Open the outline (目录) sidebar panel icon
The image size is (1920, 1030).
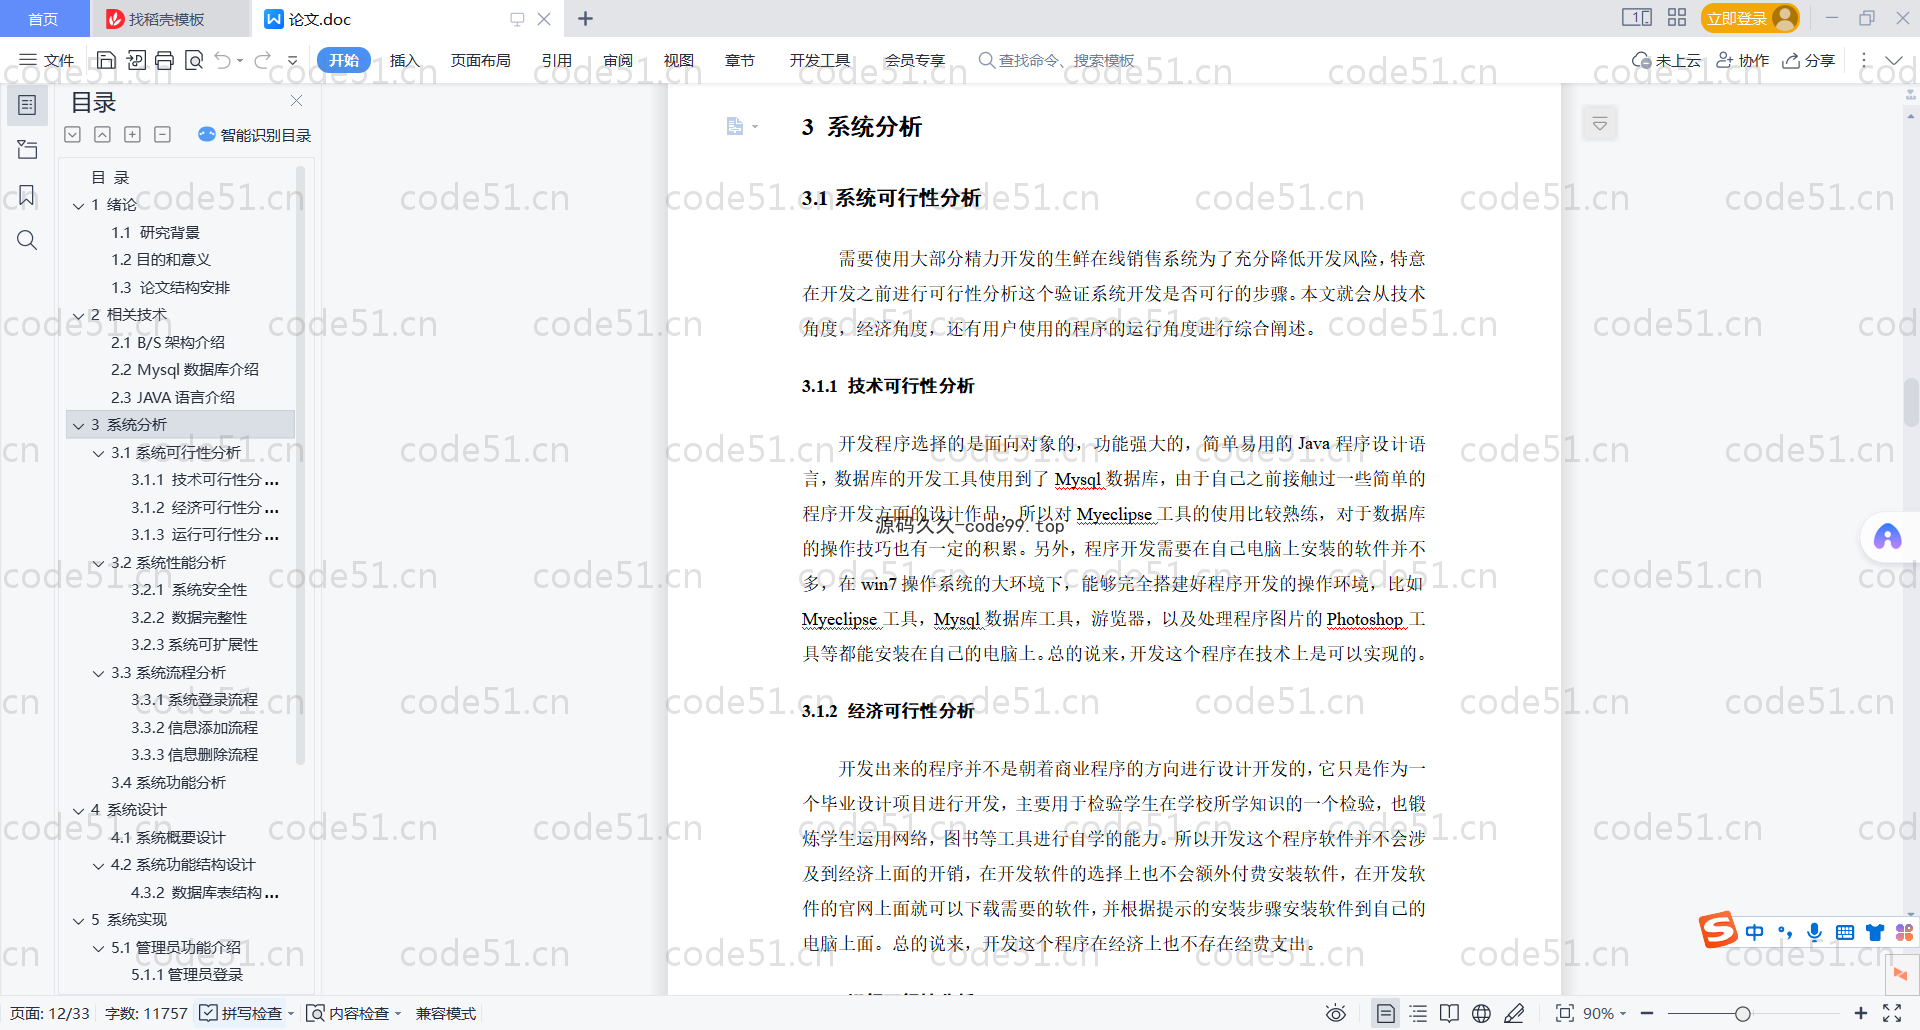pyautogui.click(x=27, y=105)
